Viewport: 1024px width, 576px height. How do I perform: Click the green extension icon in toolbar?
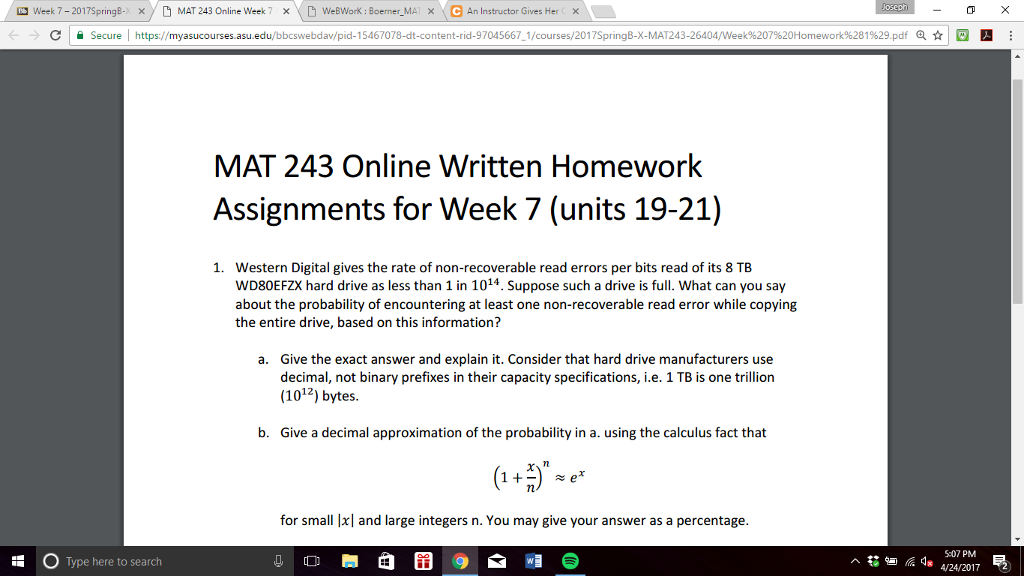963,35
